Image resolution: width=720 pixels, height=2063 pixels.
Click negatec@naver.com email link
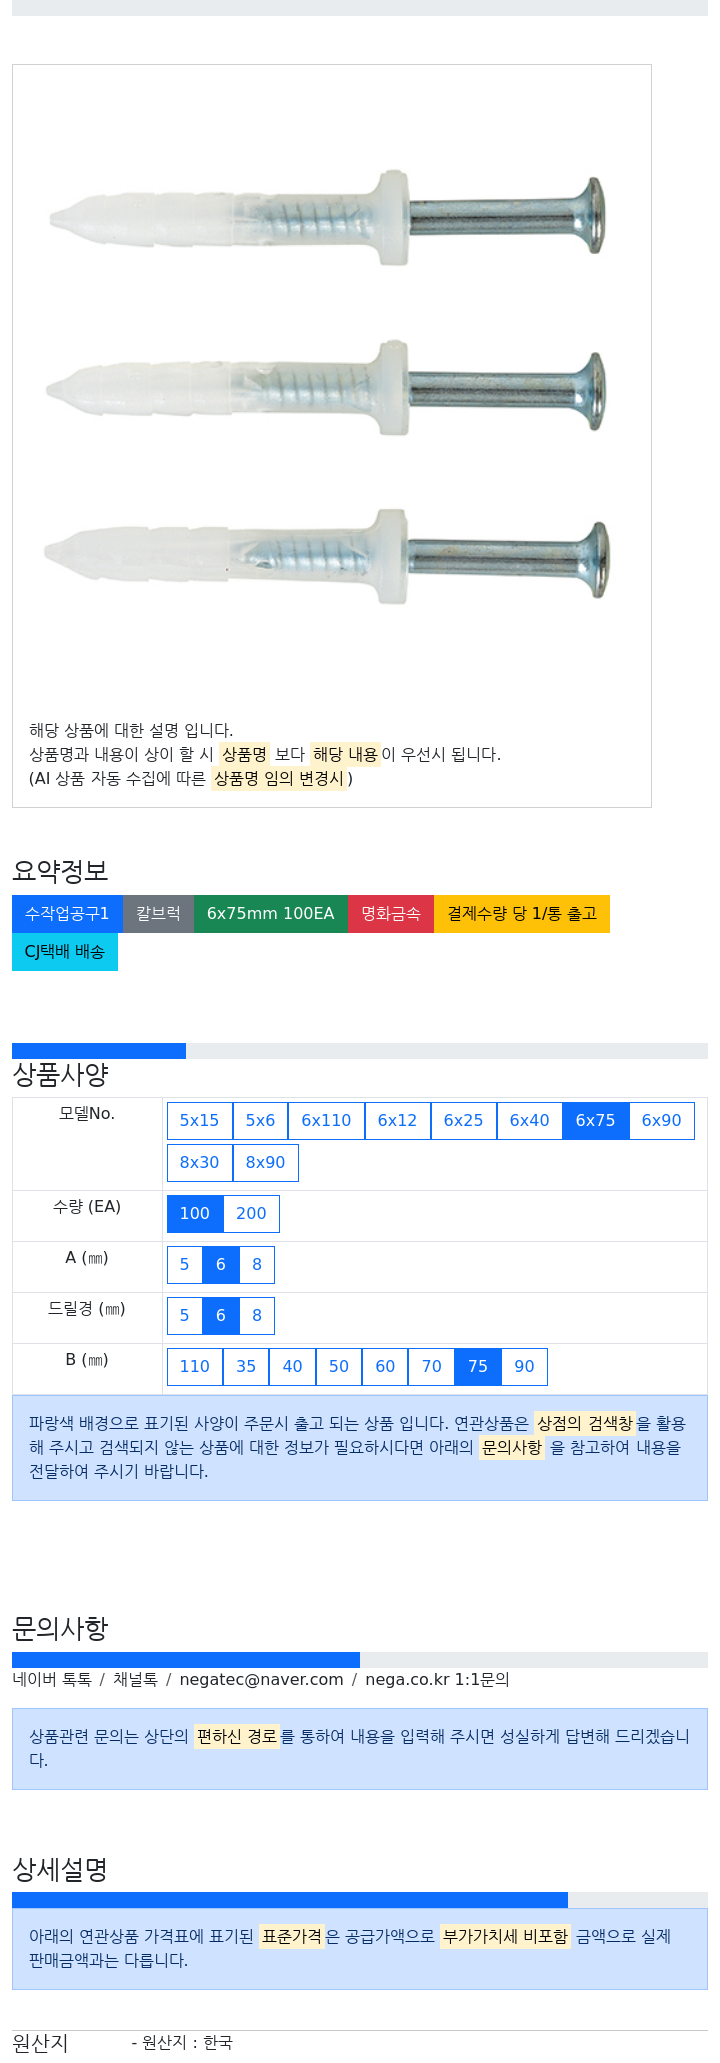(261, 1680)
